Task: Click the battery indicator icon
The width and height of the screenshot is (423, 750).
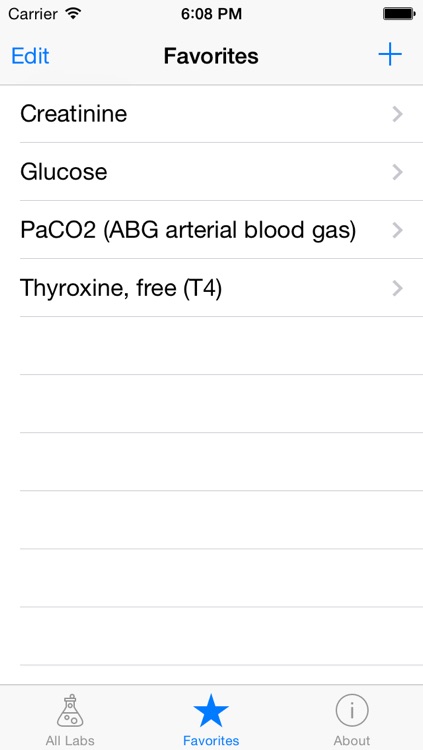Action: tap(398, 14)
